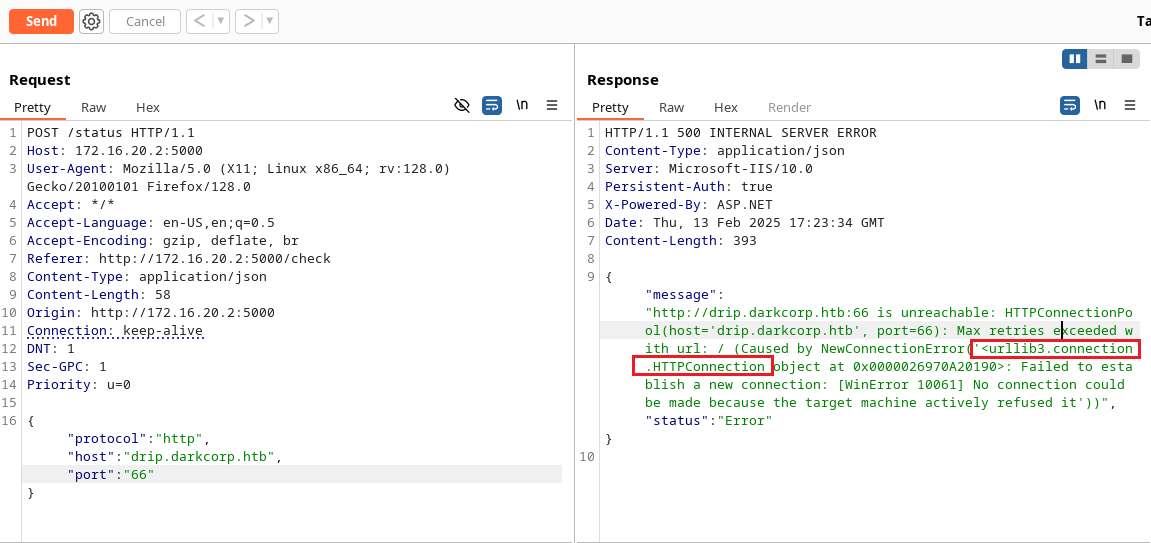Open the Response panel hamburger menu

(x=1130, y=105)
